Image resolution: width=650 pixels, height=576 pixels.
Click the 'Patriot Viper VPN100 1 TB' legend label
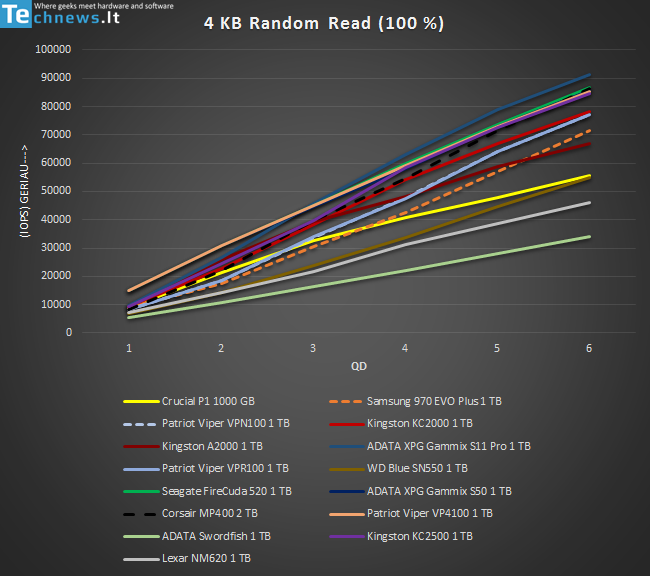click(226, 423)
